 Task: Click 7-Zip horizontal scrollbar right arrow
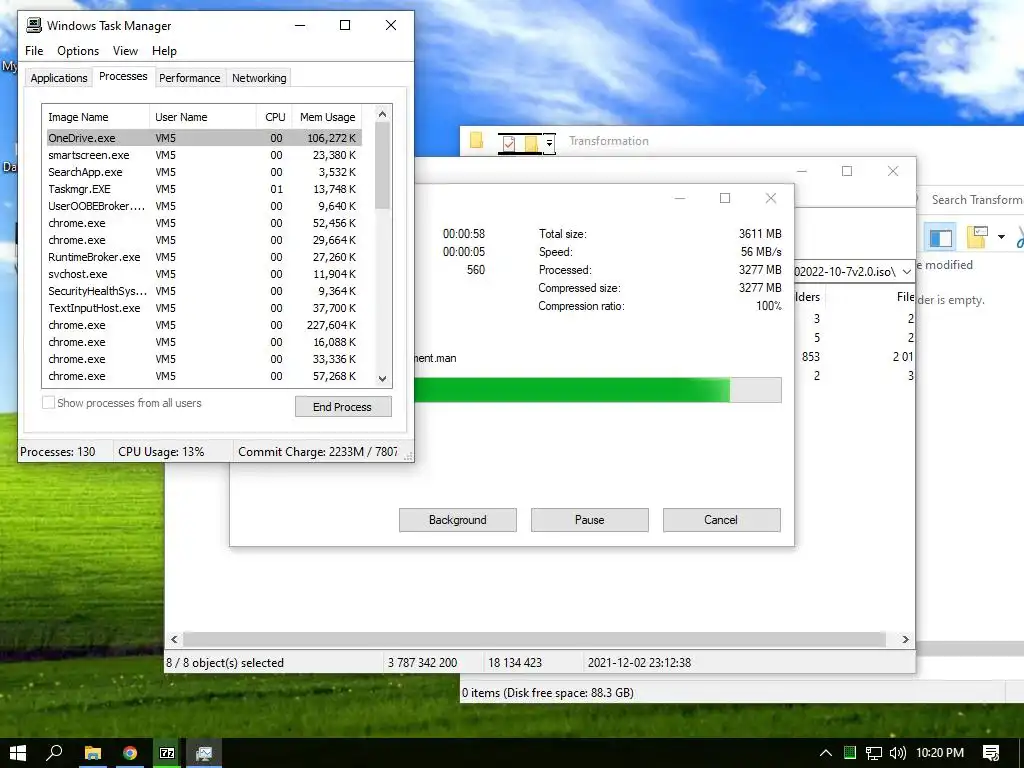pyautogui.click(x=905, y=639)
